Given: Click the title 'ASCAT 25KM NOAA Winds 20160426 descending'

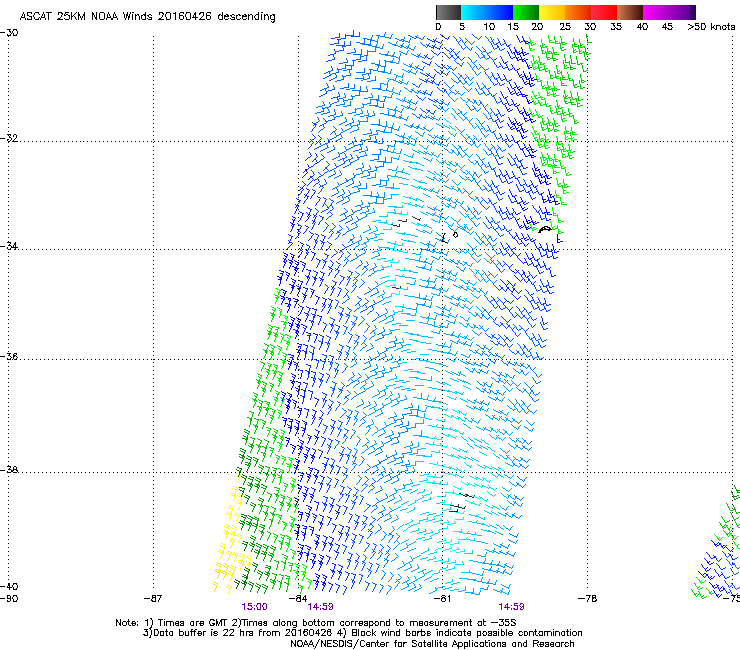Looking at the screenshot, I should tap(147, 17).
